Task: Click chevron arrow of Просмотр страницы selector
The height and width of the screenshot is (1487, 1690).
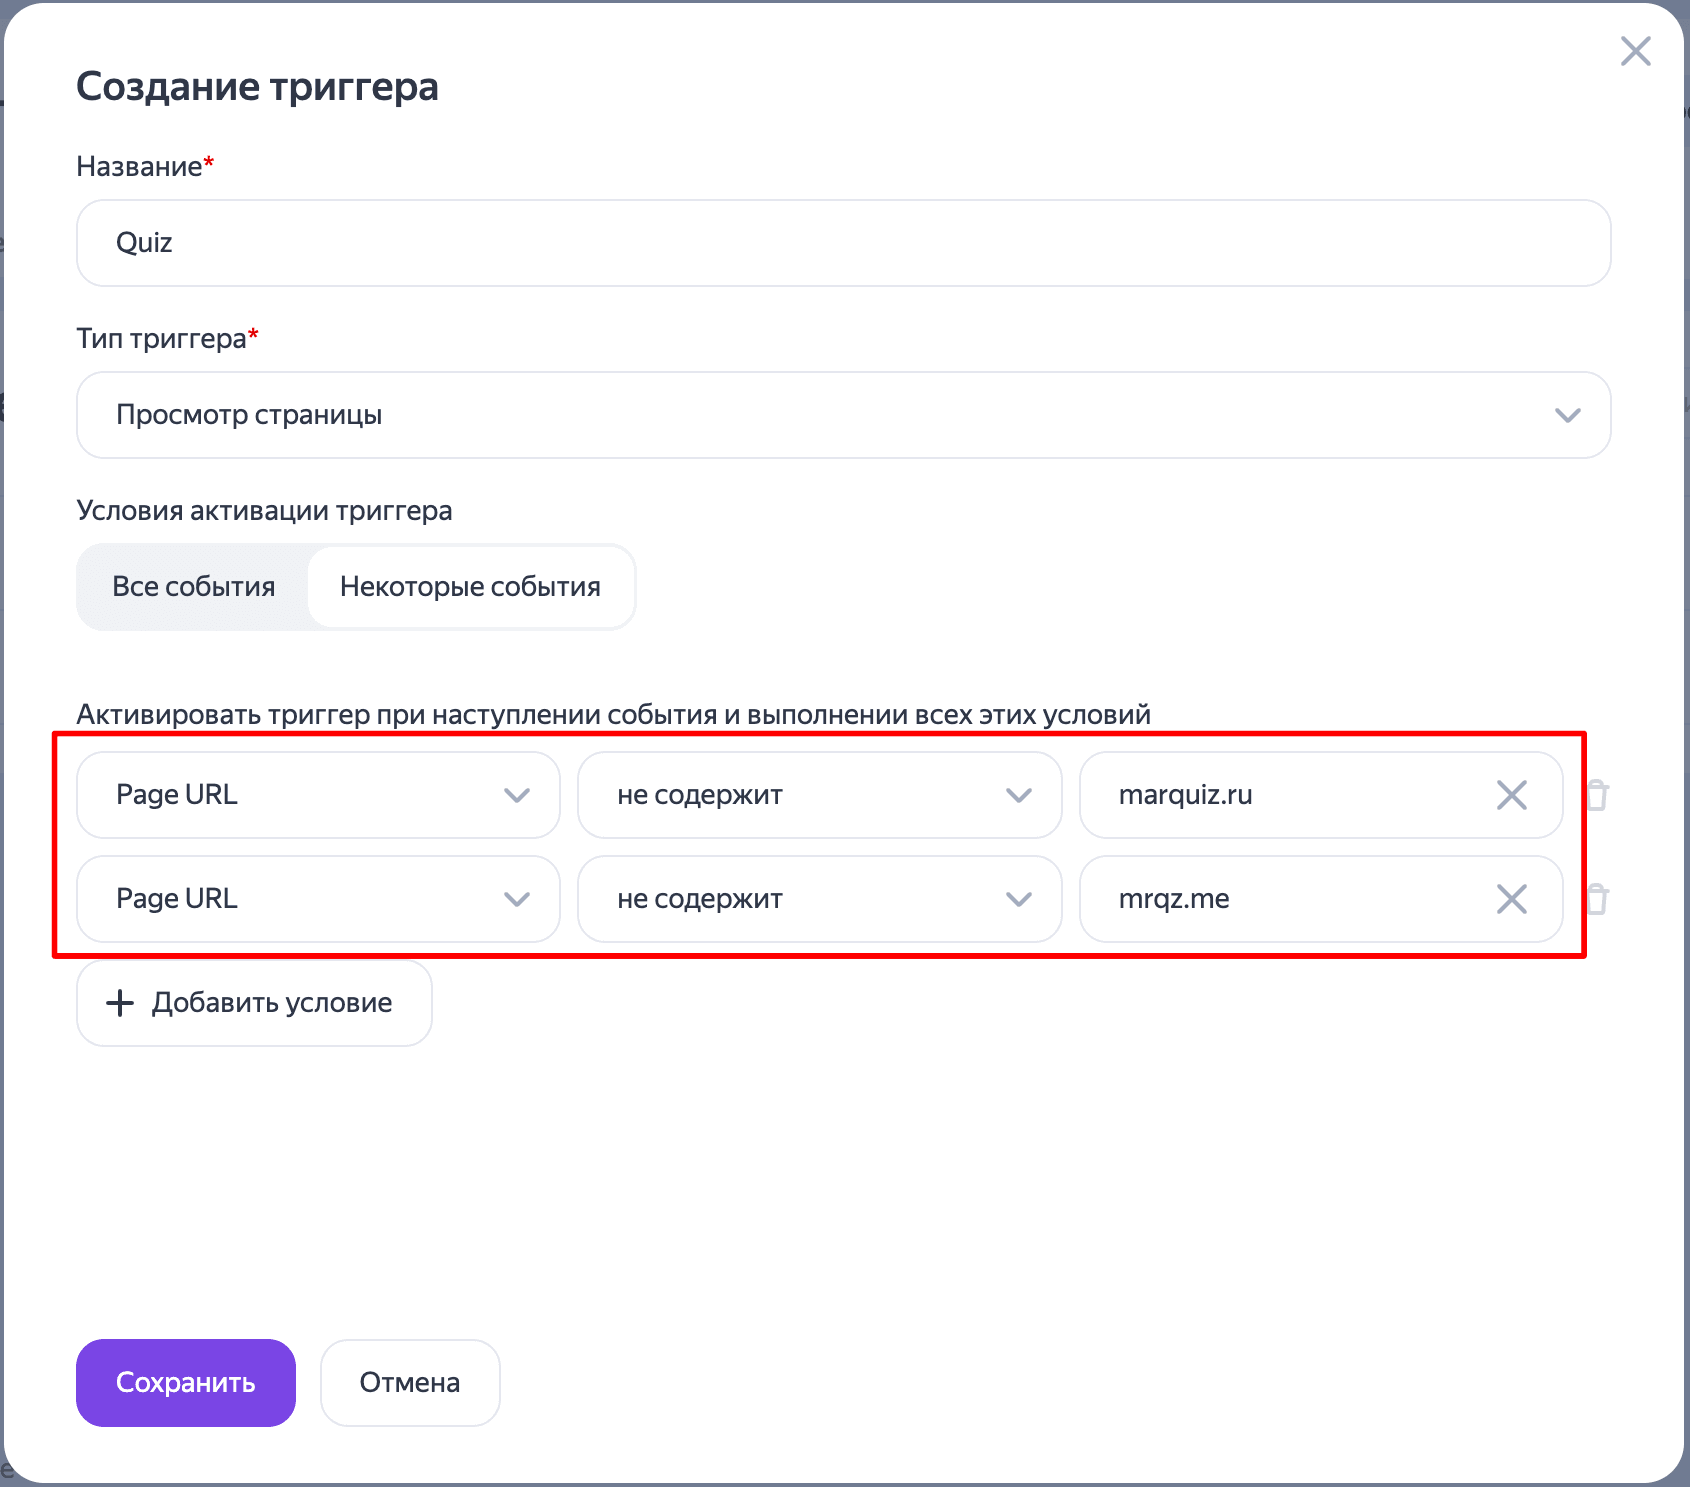Action: tap(1567, 415)
